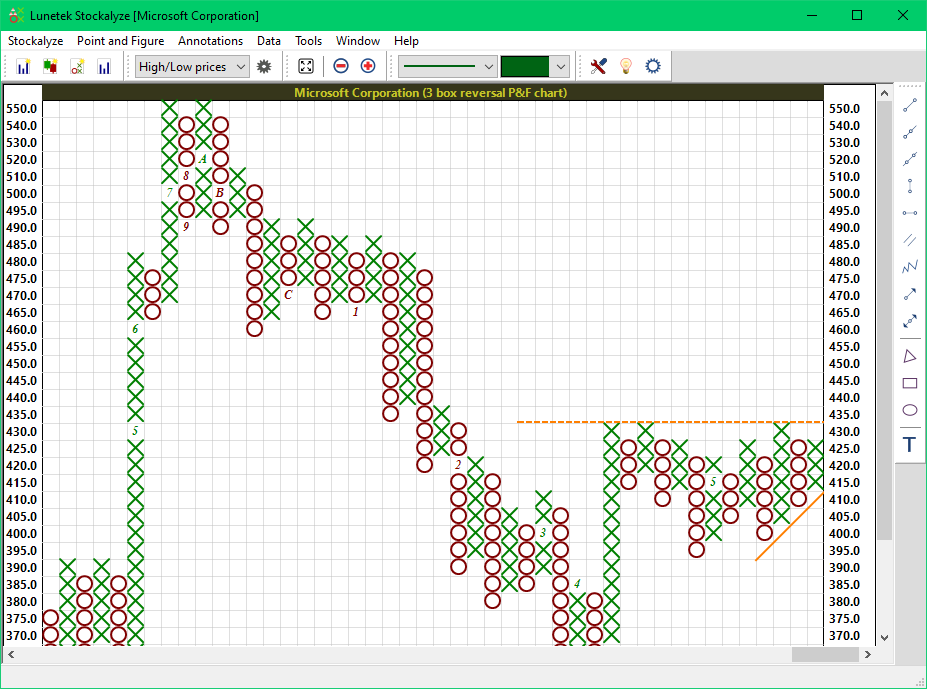Screen dimensions: 927x689
Task: Click the dark green color swatch
Action: tap(525, 67)
